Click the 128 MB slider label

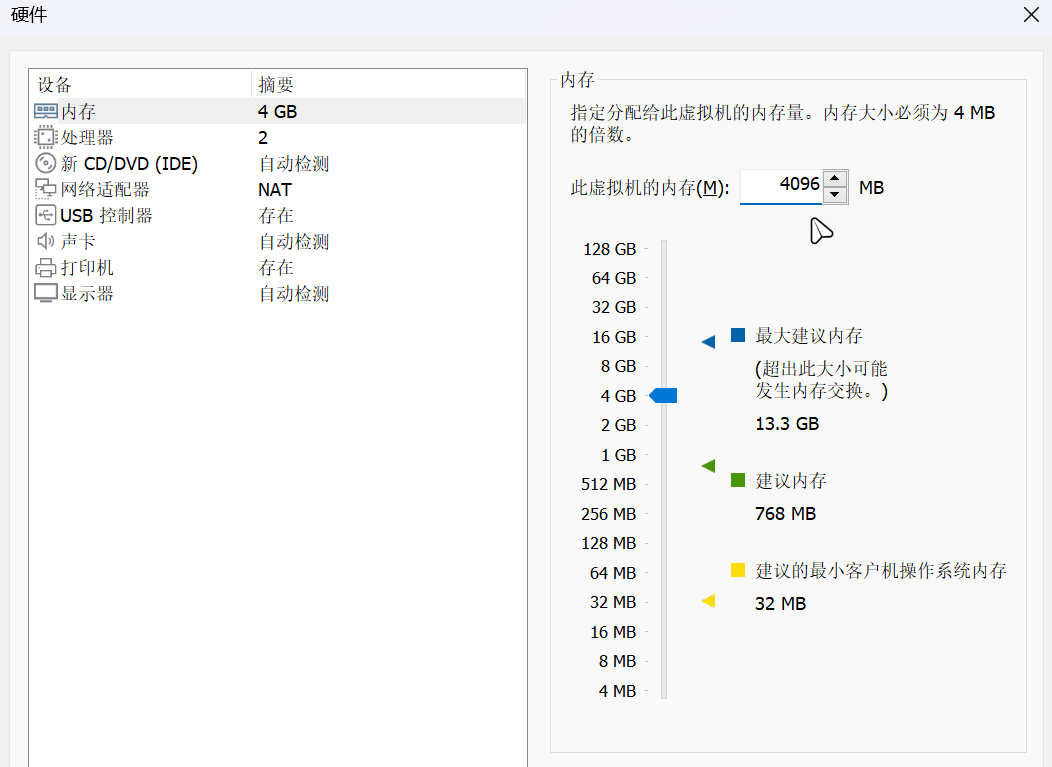608,543
